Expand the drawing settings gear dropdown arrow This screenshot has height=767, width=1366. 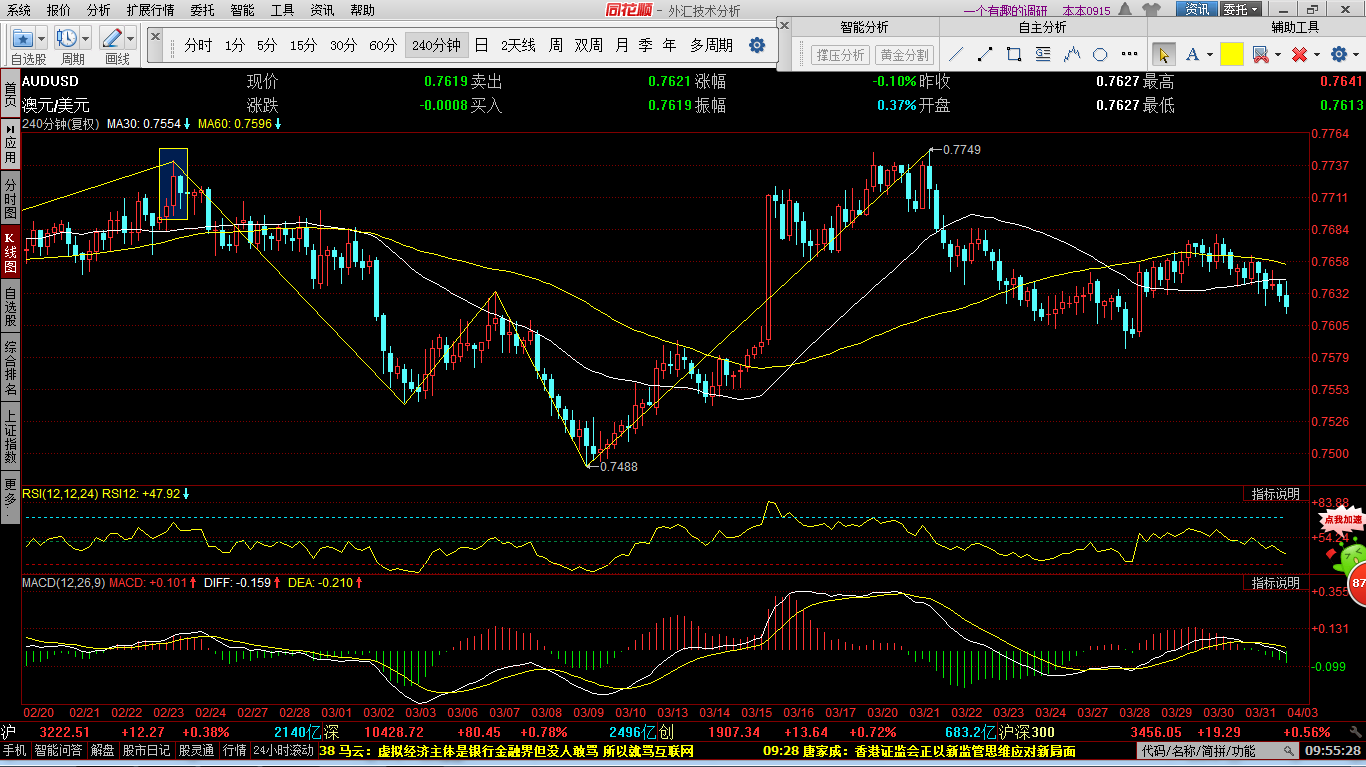pyautogui.click(x=1354, y=55)
